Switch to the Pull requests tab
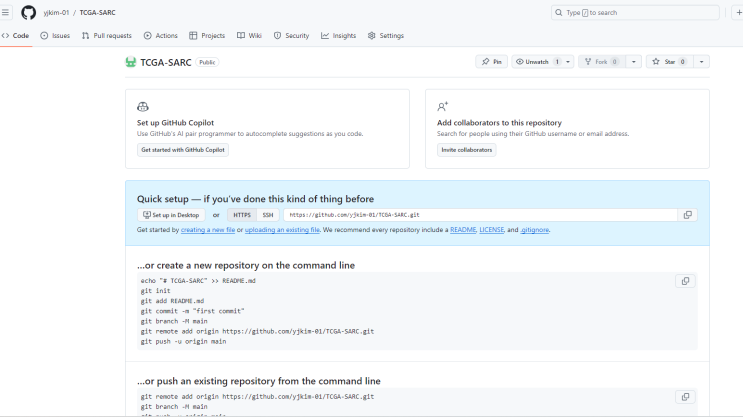Viewport: 743px width, 417px height. click(106, 35)
